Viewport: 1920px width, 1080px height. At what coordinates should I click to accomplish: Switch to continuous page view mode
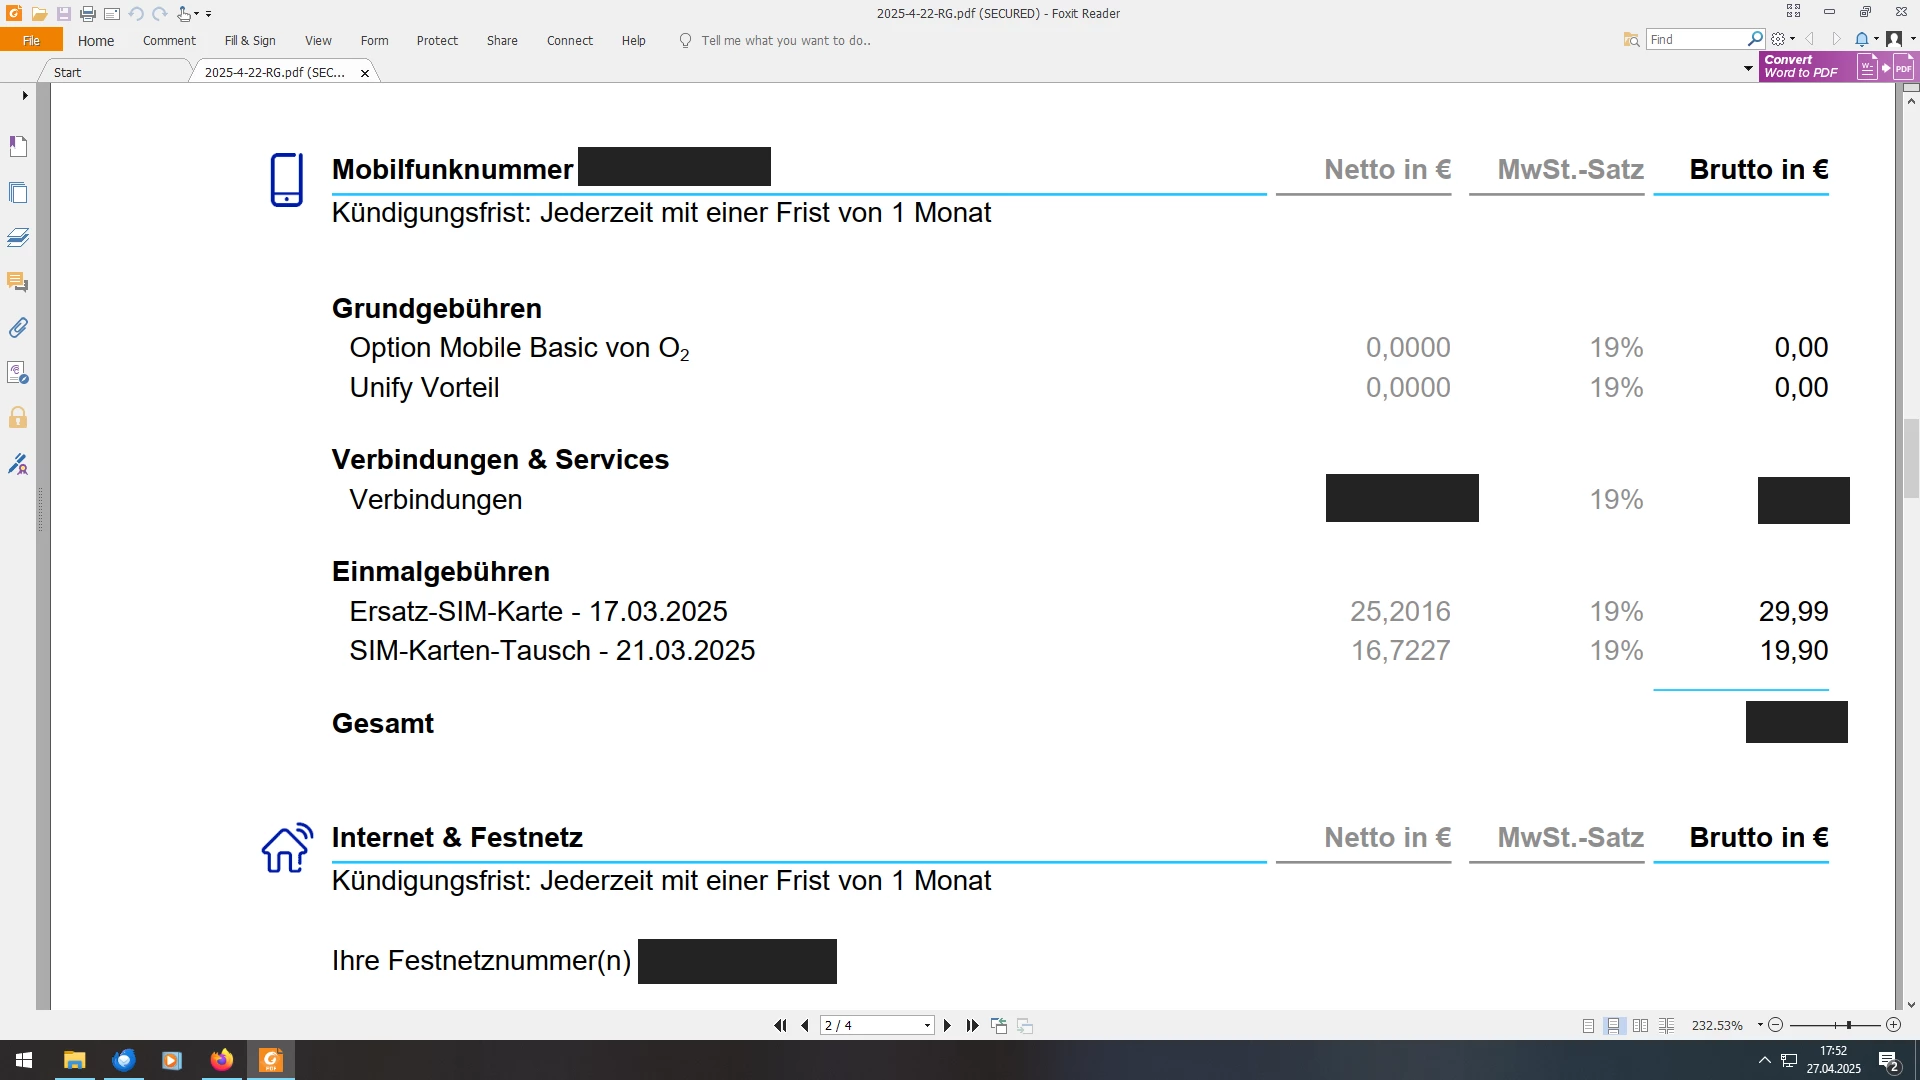click(1613, 1026)
